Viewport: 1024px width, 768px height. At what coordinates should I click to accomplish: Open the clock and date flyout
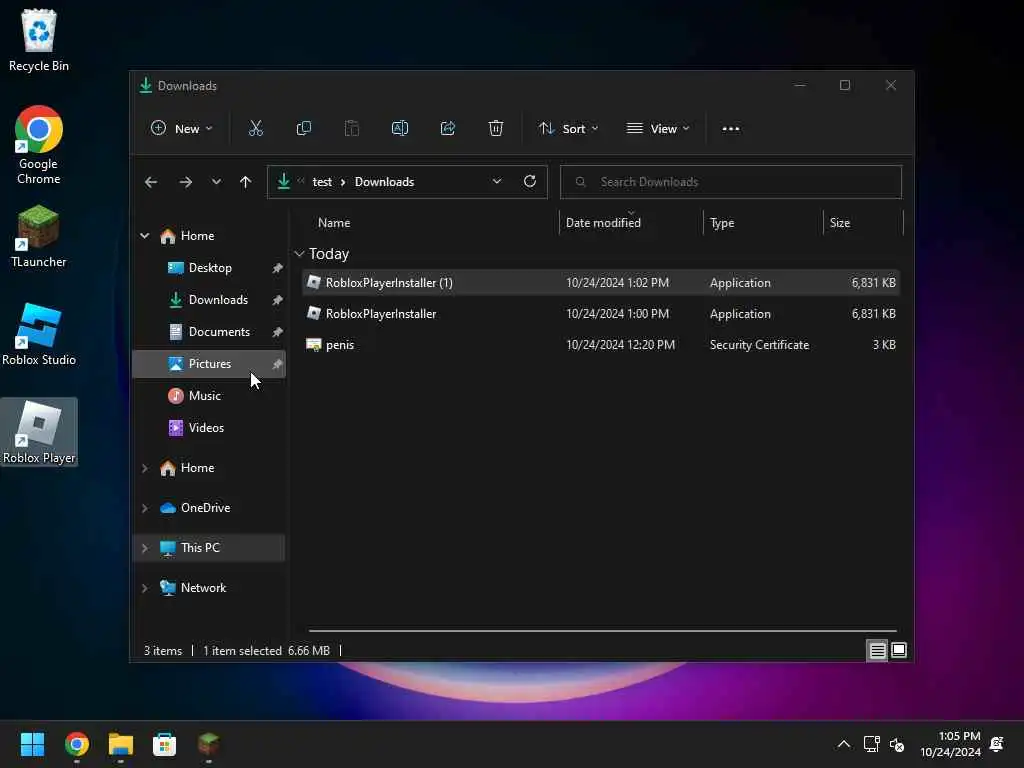click(950, 744)
